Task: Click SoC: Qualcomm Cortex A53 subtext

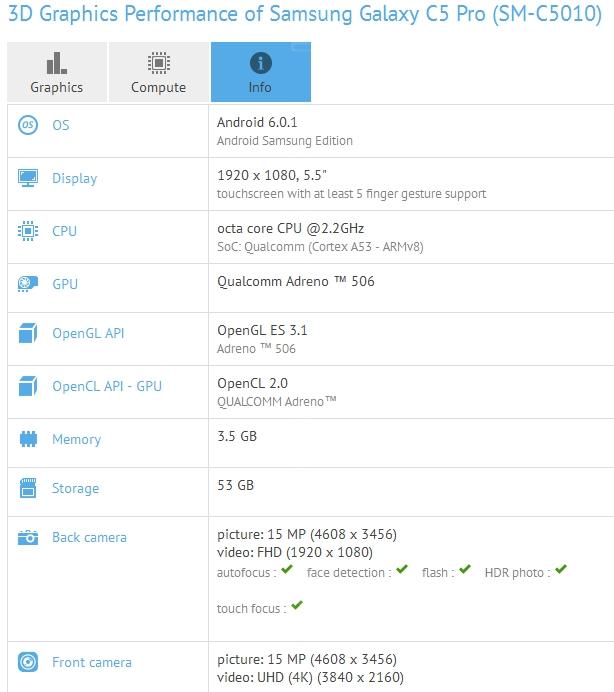Action: click(x=320, y=247)
